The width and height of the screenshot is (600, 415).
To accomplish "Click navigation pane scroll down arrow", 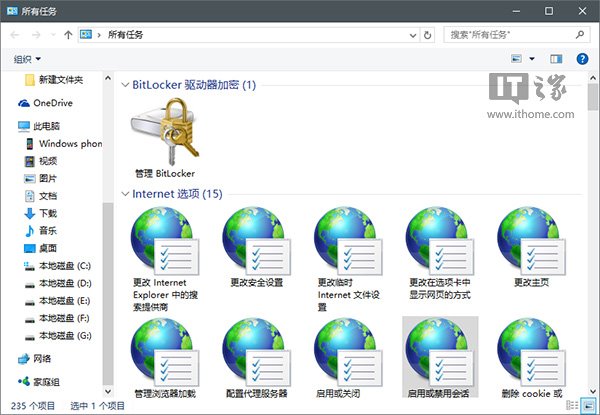I will (x=108, y=392).
